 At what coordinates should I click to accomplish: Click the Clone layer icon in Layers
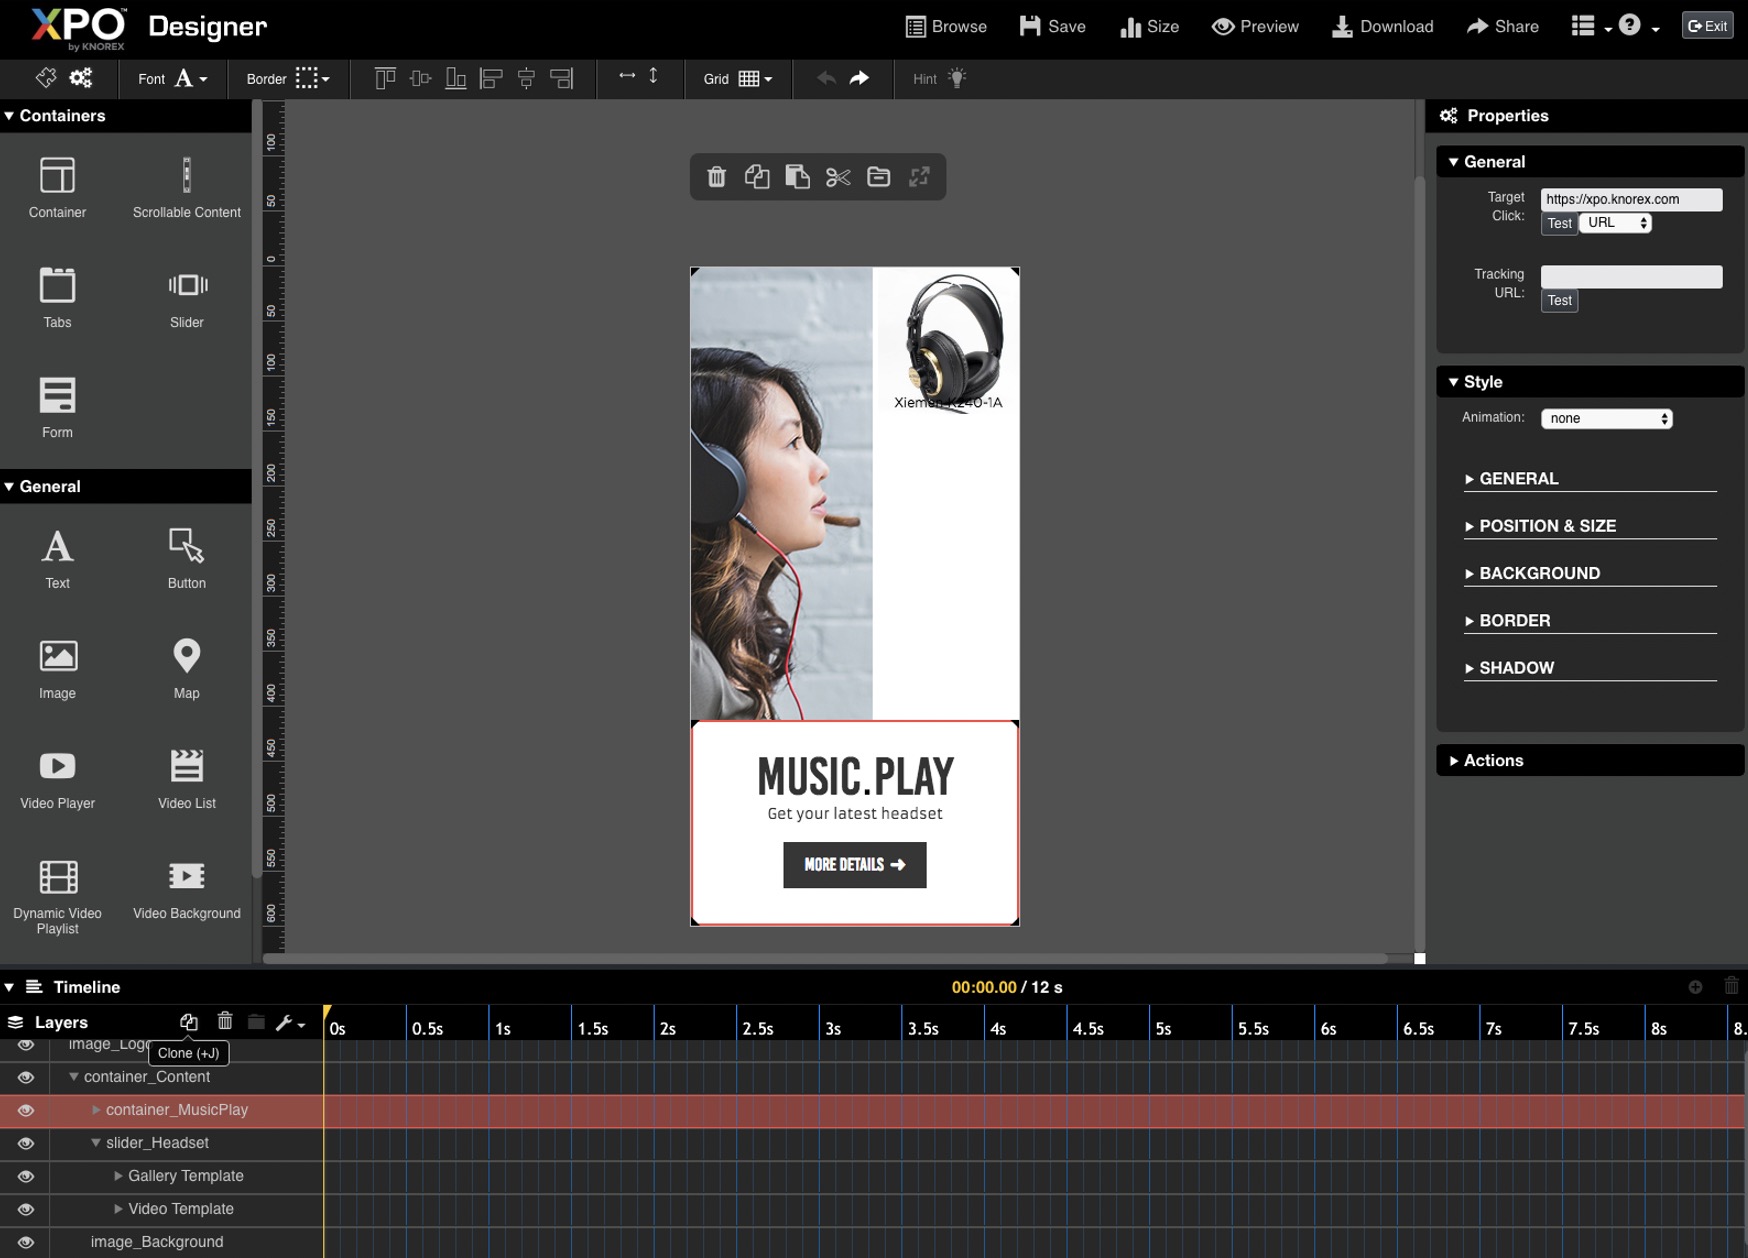coord(188,1021)
